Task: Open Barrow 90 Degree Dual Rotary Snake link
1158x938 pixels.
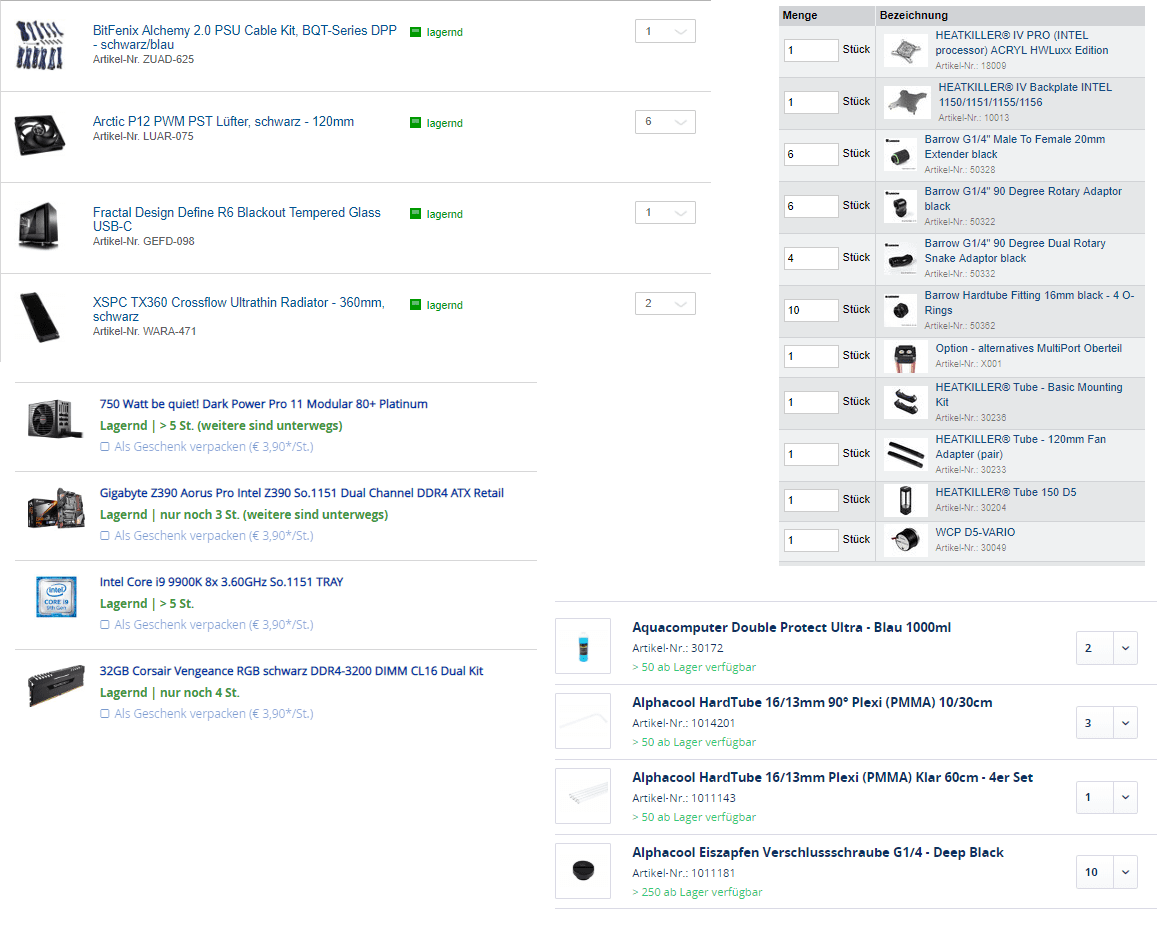Action: (1015, 250)
